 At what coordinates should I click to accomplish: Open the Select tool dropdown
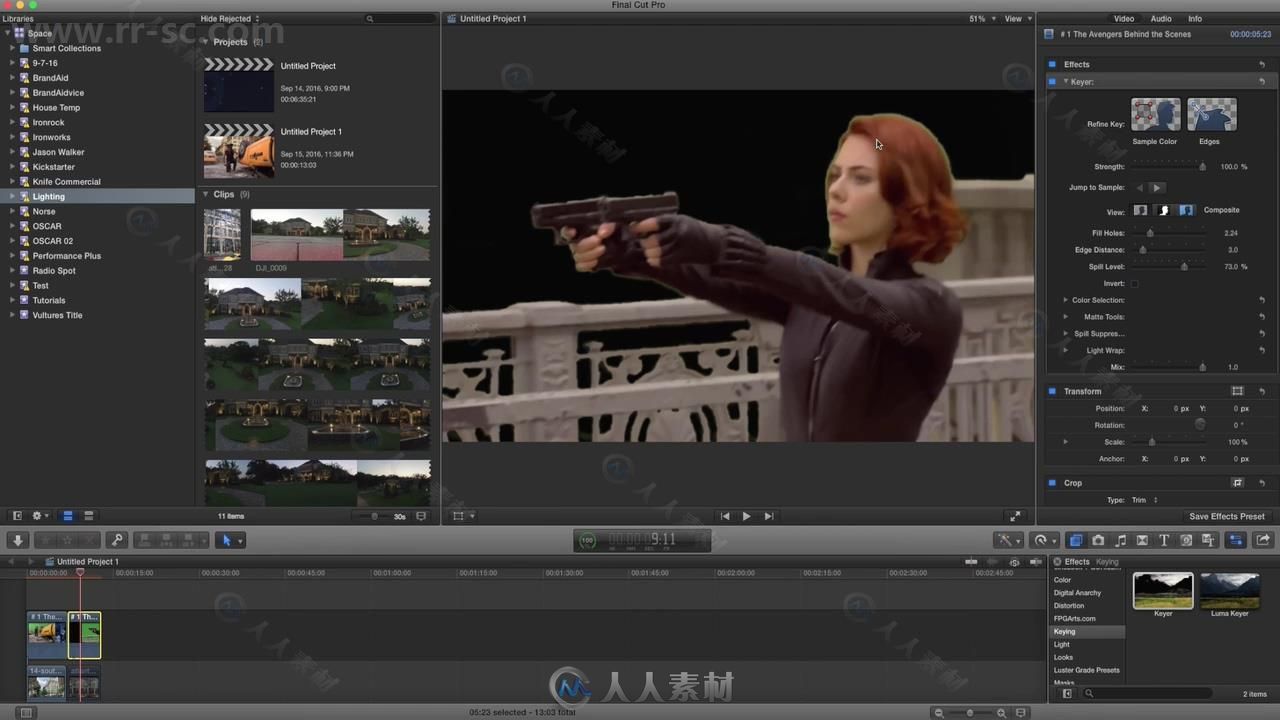pyautogui.click(x=230, y=540)
